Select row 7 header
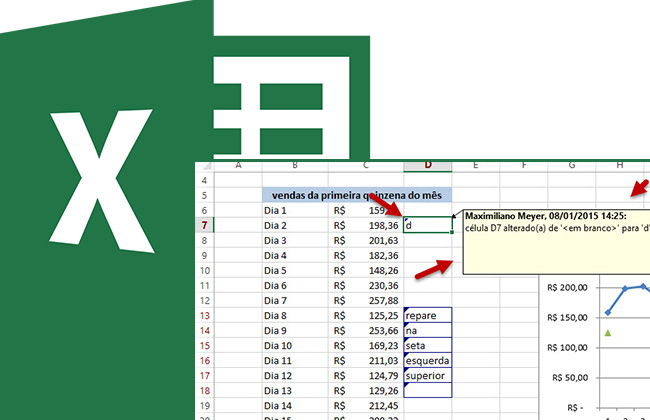Image resolution: width=650 pixels, height=420 pixels. point(204,225)
